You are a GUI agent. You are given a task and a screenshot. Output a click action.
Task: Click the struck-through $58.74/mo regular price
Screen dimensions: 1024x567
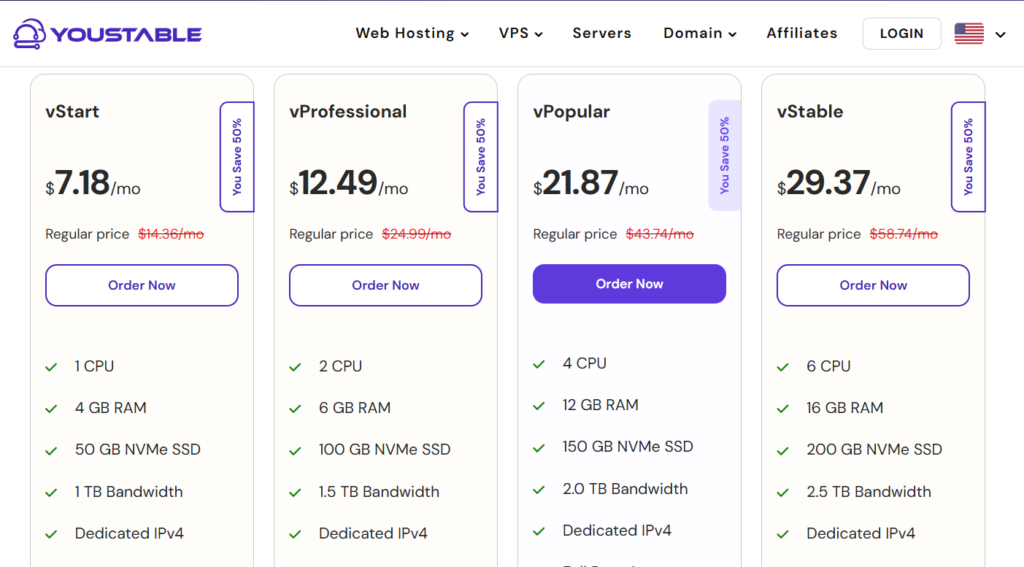click(x=904, y=234)
